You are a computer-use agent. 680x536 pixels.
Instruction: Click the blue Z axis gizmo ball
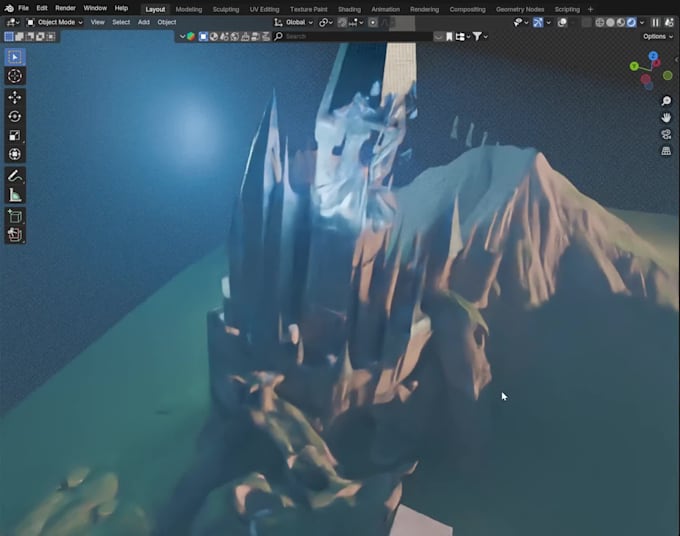tap(653, 56)
